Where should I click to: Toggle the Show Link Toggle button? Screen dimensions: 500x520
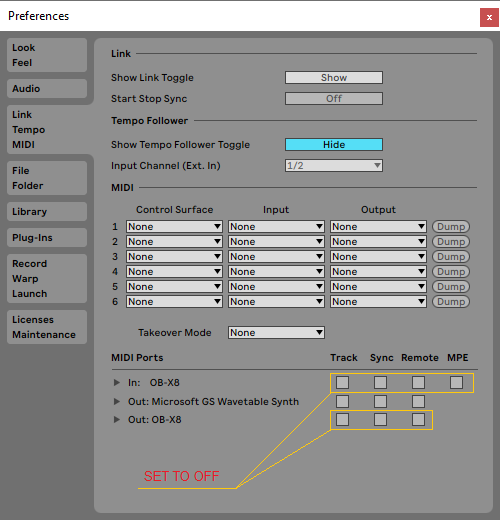(334, 78)
